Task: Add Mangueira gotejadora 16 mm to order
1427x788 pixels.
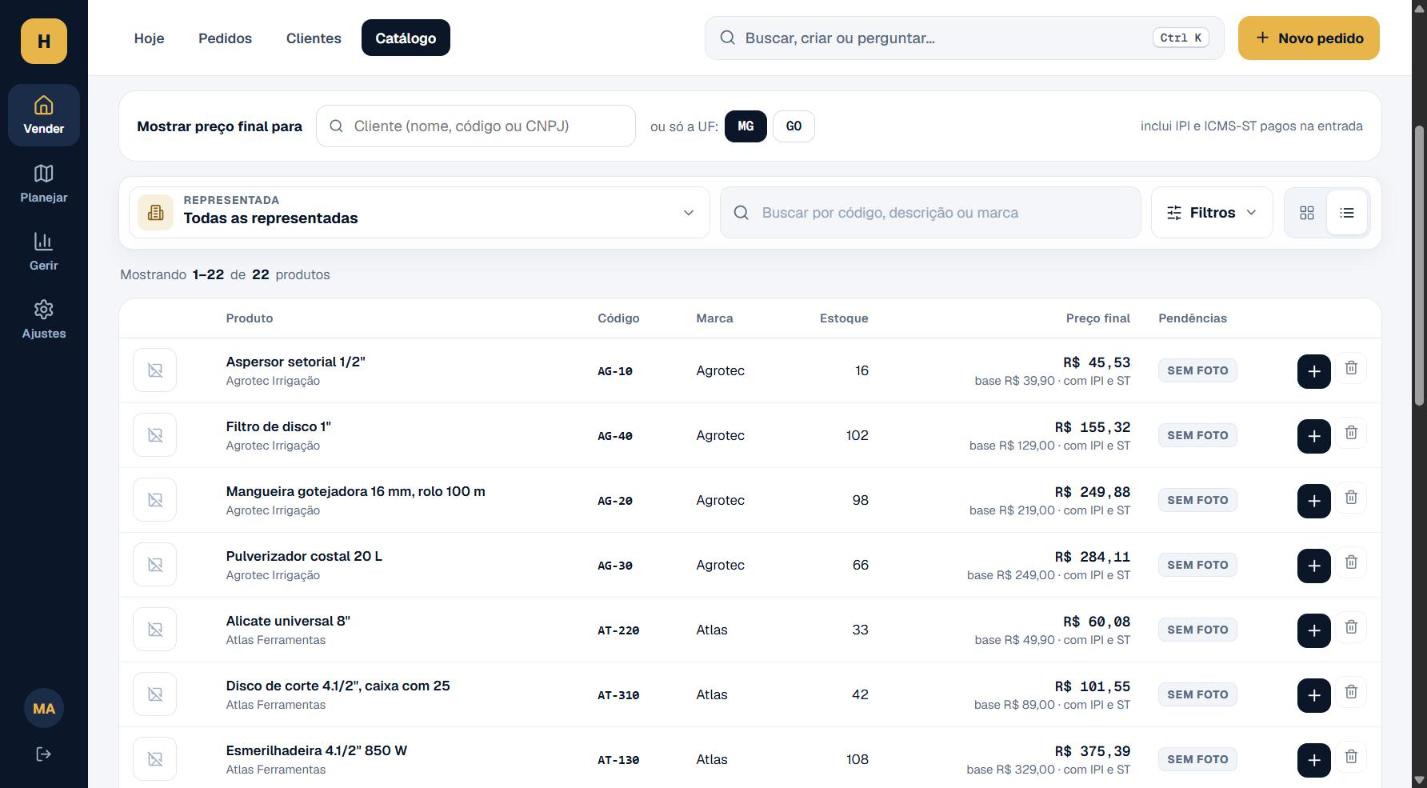Action: click(1314, 501)
